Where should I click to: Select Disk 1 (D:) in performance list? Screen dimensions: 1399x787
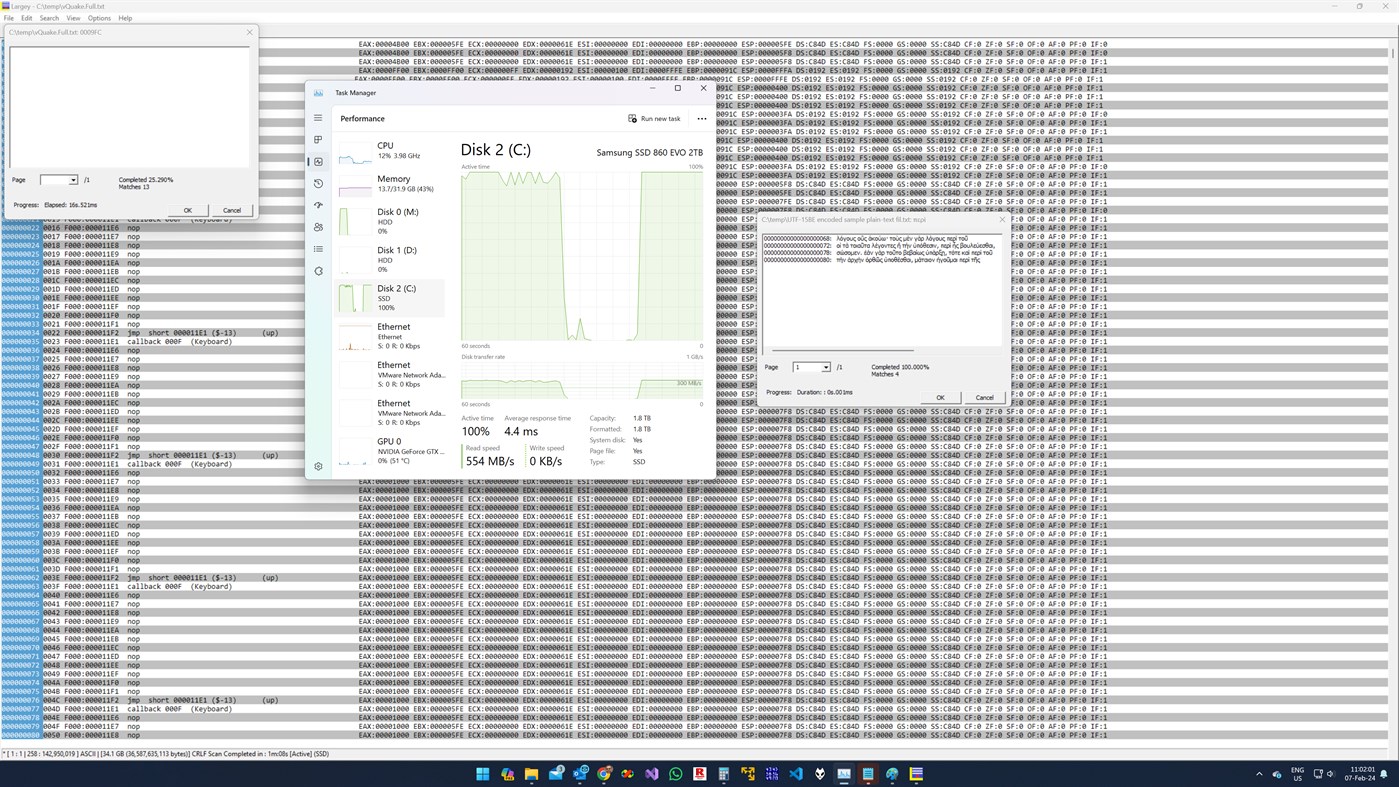pyautogui.click(x=390, y=259)
